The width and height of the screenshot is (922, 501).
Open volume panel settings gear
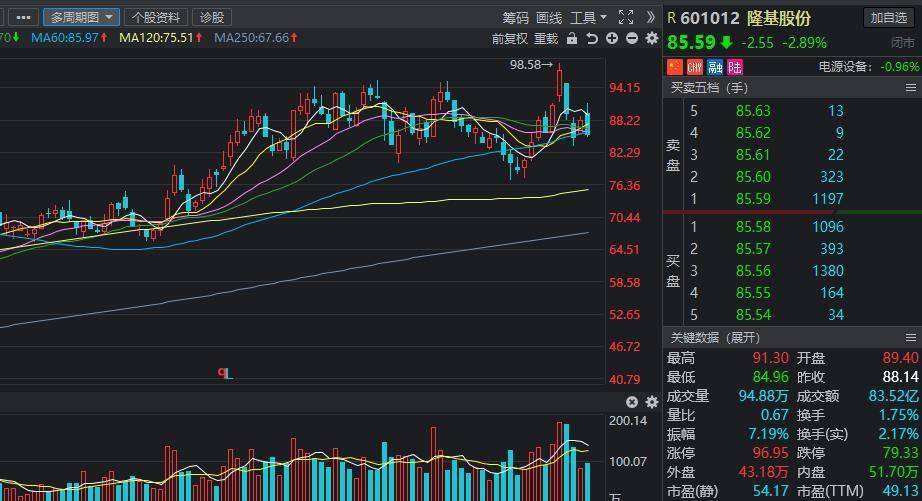coord(652,402)
